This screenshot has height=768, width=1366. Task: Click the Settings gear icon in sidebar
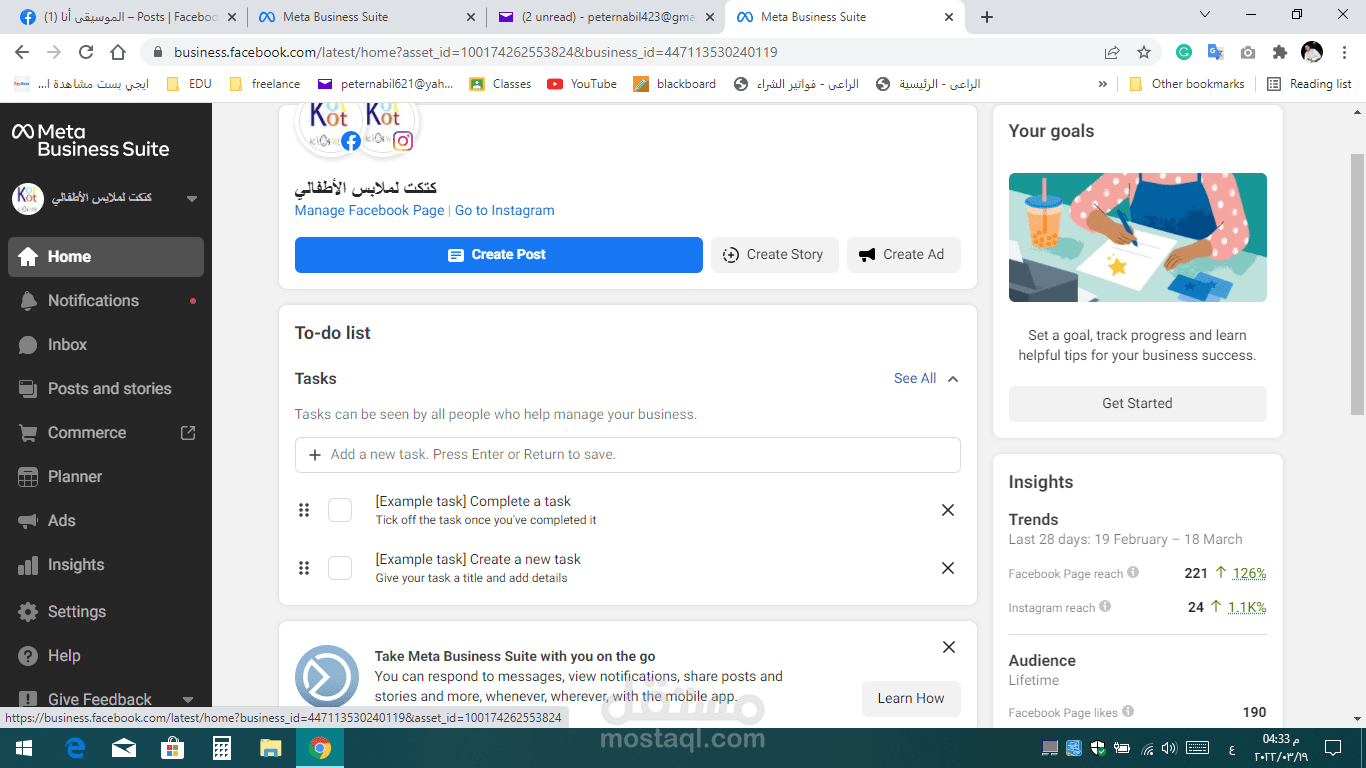[x=28, y=612]
